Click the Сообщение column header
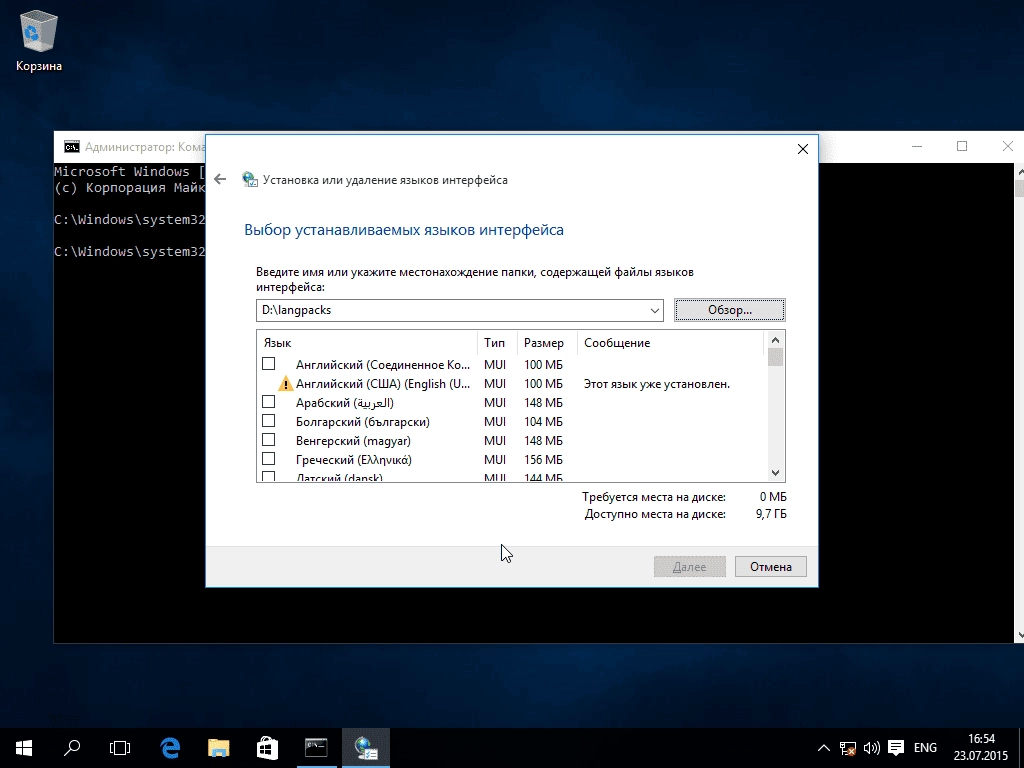 [x=670, y=343]
